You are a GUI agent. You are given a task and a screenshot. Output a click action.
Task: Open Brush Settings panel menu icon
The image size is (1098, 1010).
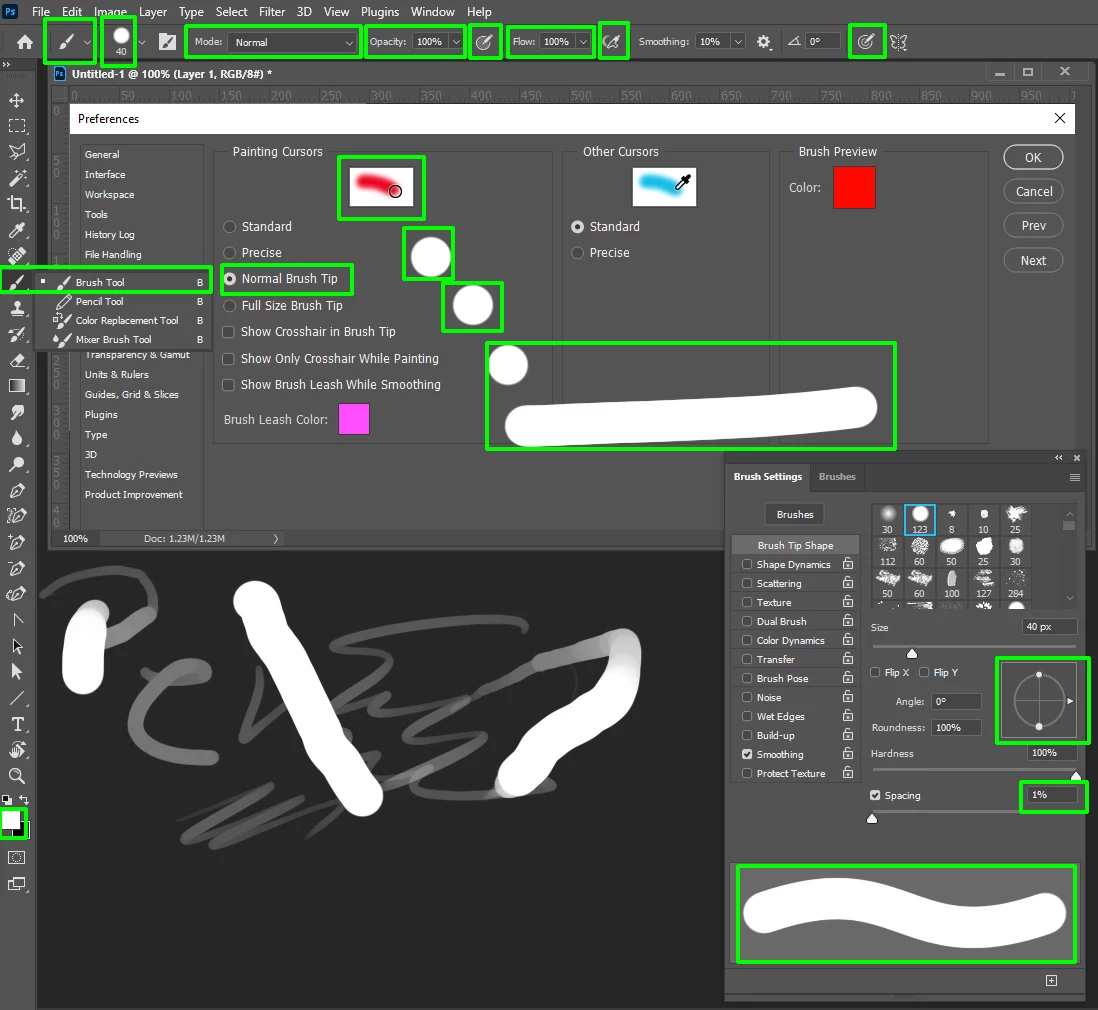click(x=1075, y=477)
